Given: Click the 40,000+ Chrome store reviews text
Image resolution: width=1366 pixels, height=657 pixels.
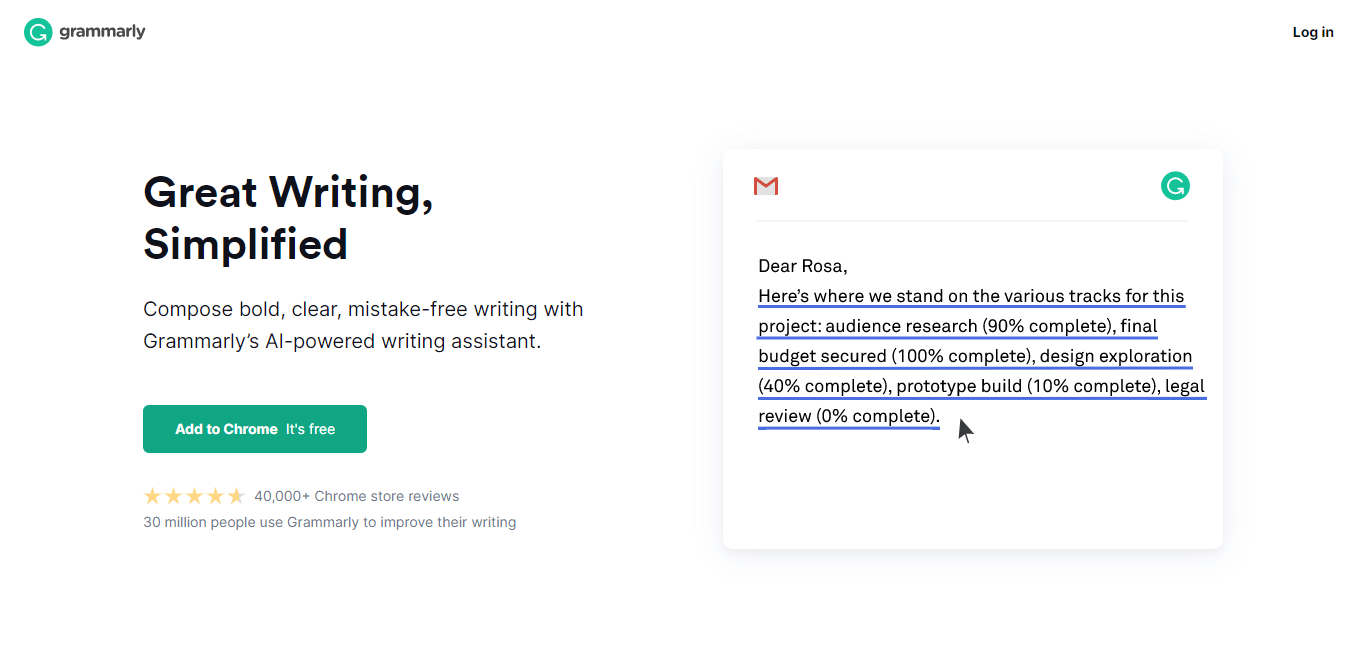Looking at the screenshot, I should pyautogui.click(x=356, y=496).
